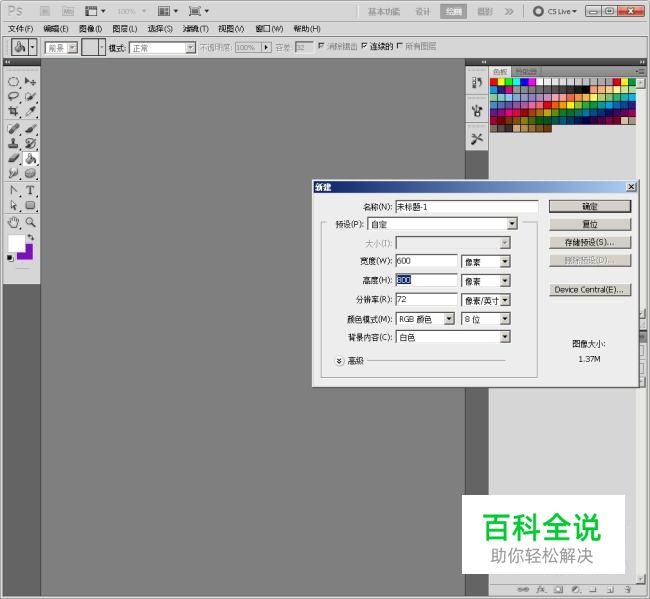650x599 pixels.
Task: Toggle the 消除锯齿 checkbox
Action: click(321, 47)
